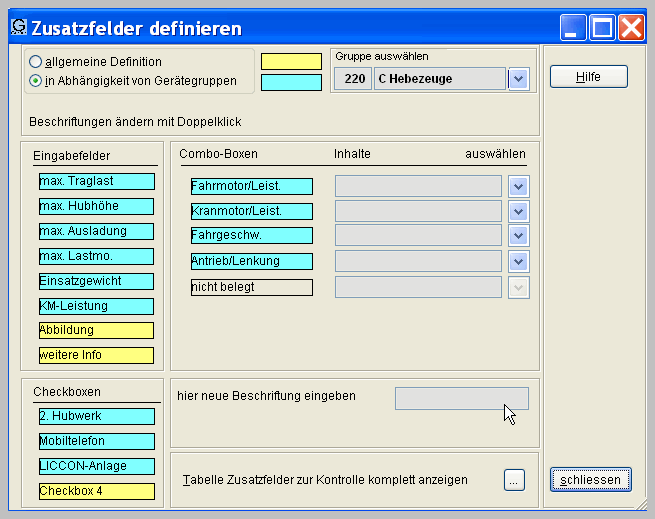Select the 'Einsatzgewicht' field label
655x519 pixels.
96,281
